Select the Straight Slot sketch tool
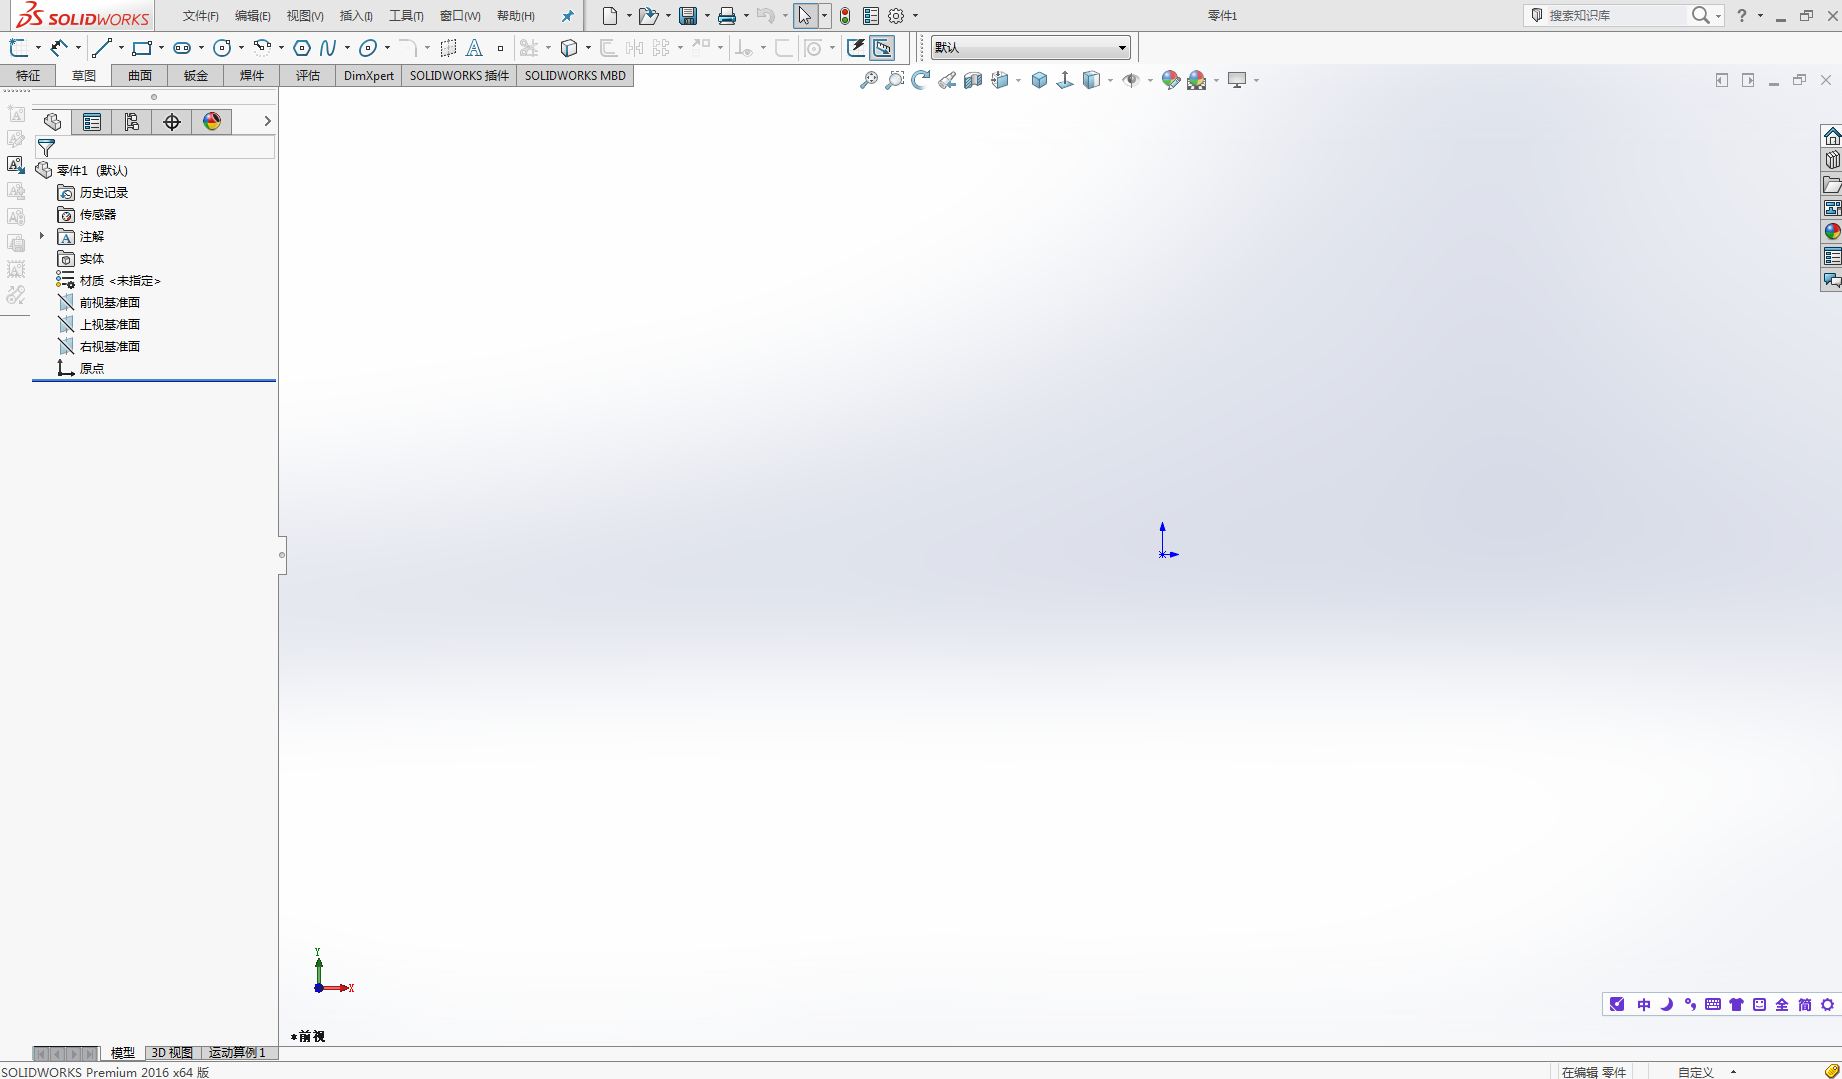The width and height of the screenshot is (1842, 1079). [182, 47]
